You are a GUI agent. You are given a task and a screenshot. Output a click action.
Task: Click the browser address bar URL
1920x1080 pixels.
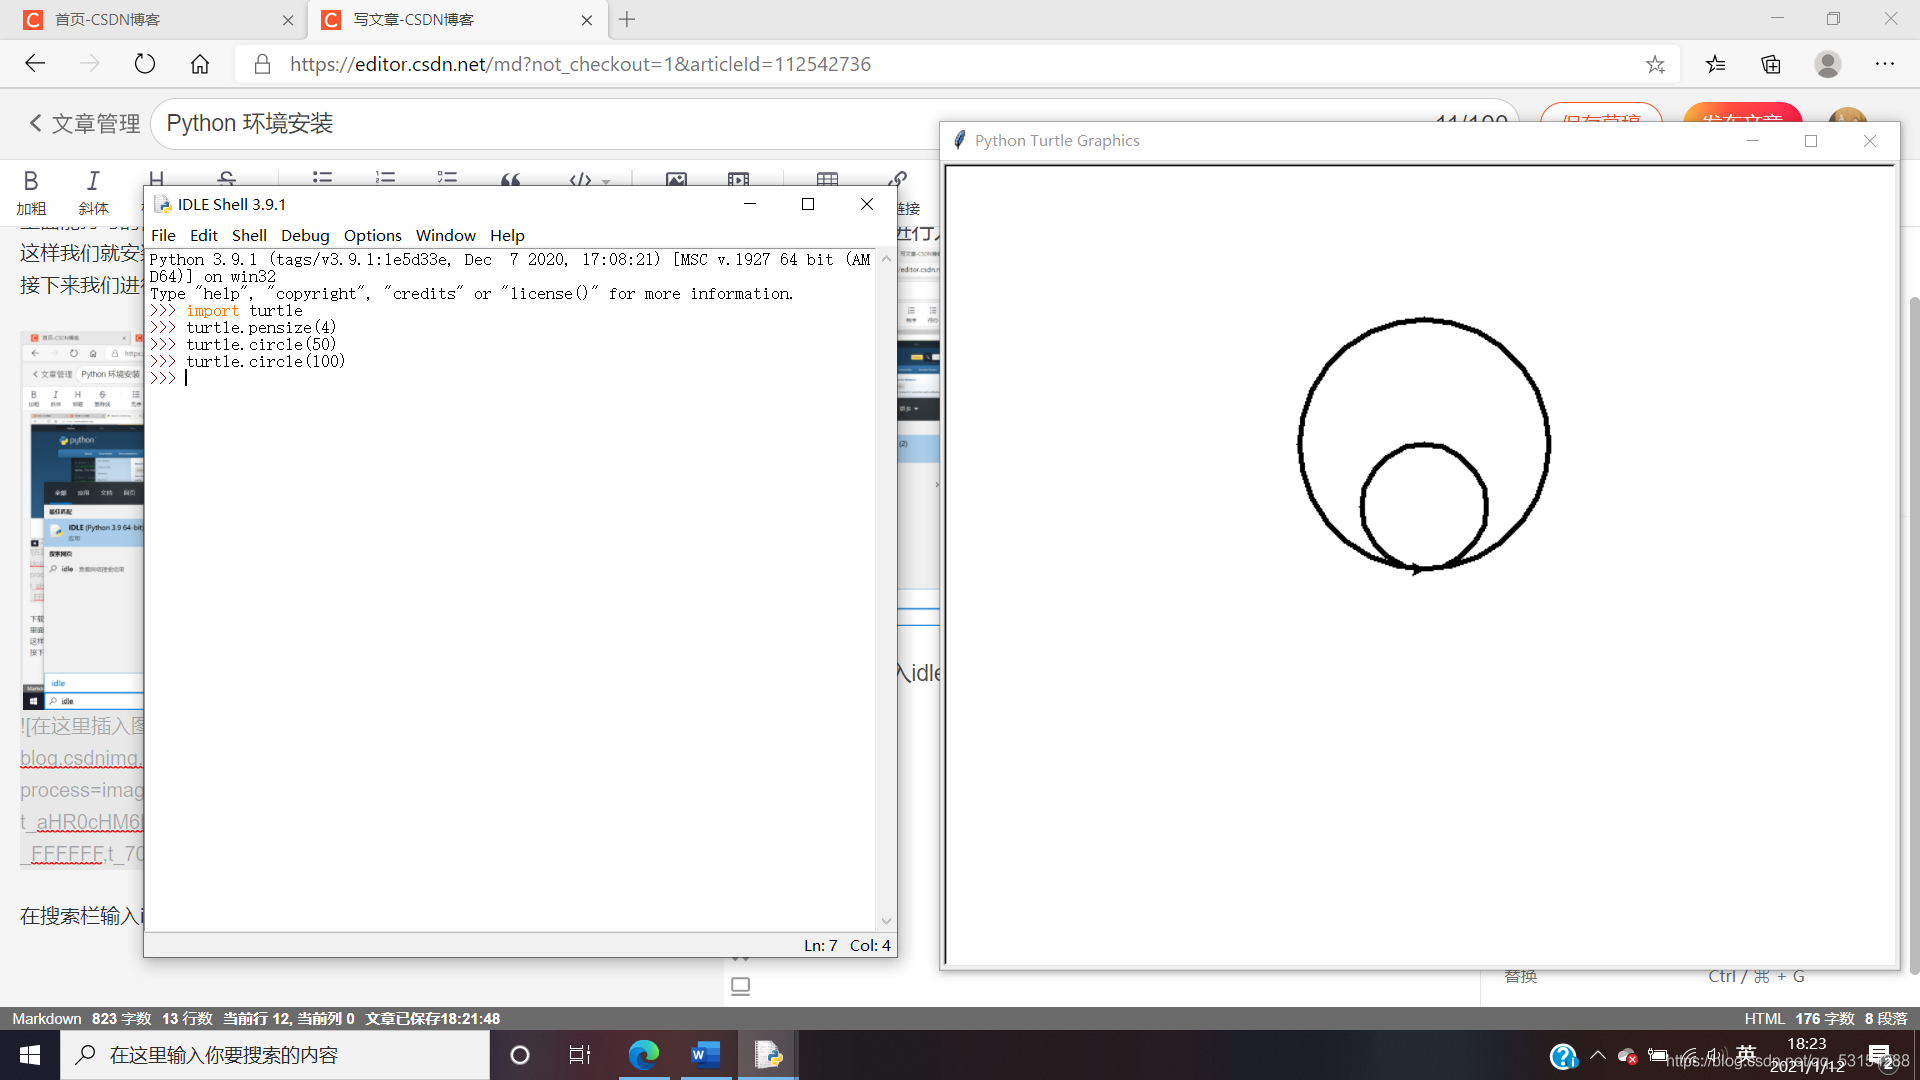[580, 64]
